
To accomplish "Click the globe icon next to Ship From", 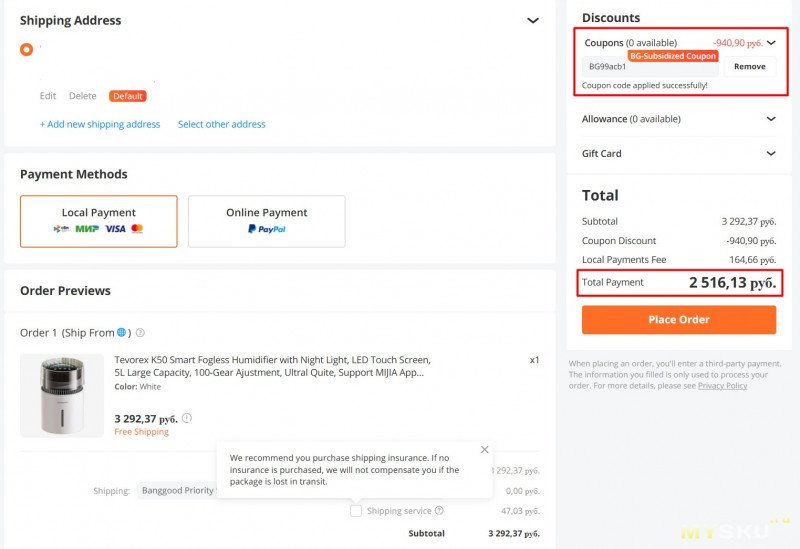I will (121, 332).
